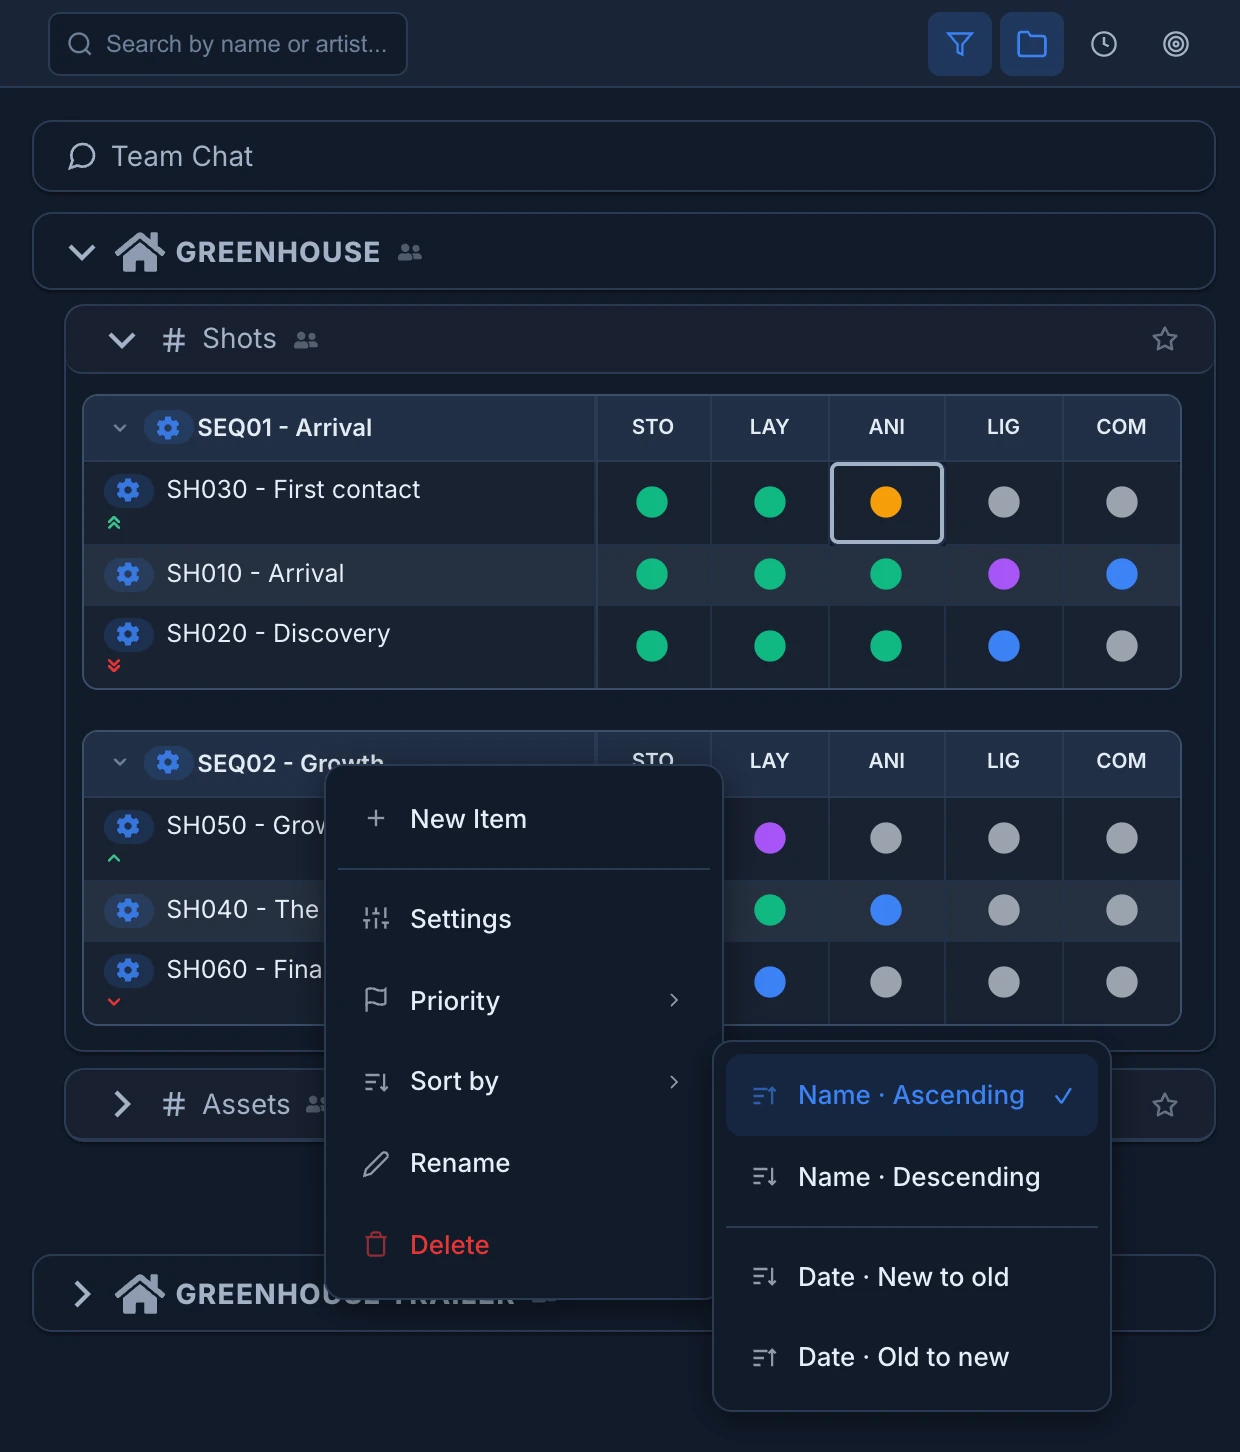Toggle the folder view button
This screenshot has height=1452, width=1240.
pos(1032,44)
